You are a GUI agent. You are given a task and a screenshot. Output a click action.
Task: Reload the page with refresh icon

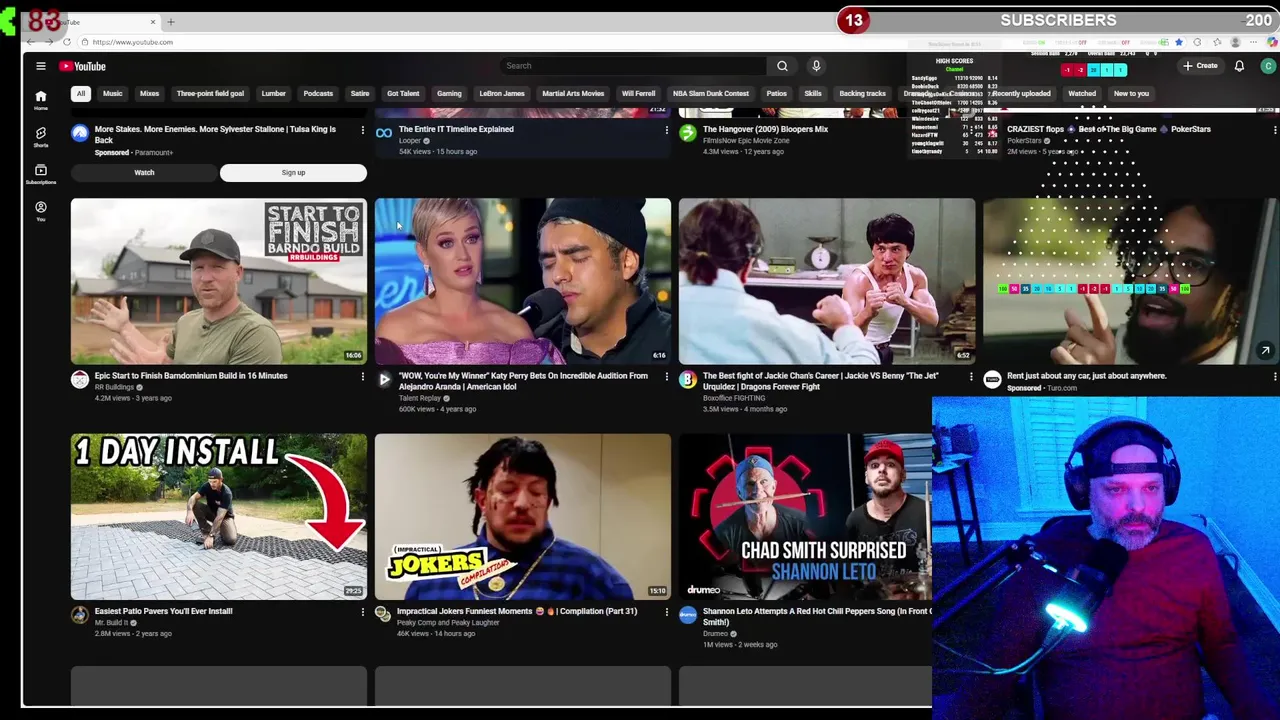tap(66, 42)
